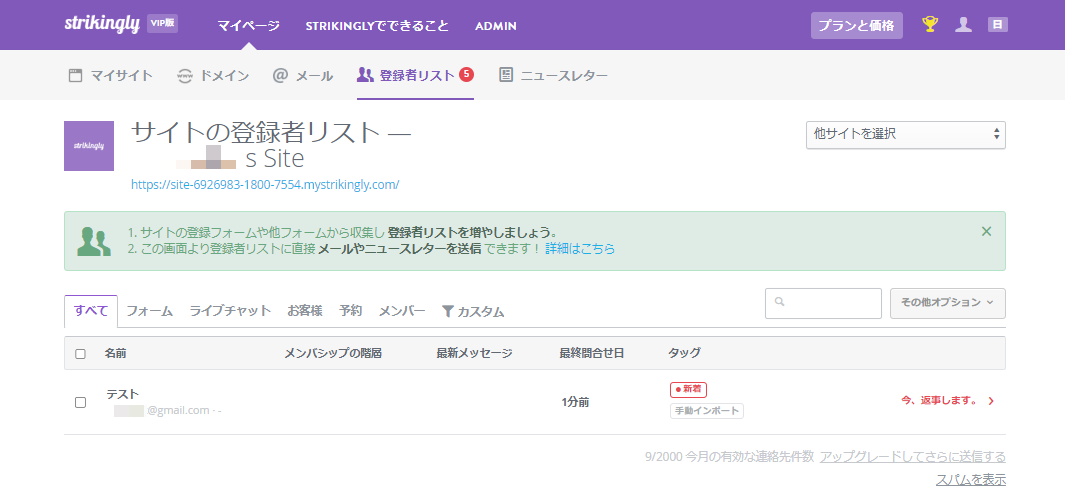This screenshot has width=1065, height=498.
Task: Open the user account profile icon
Action: coord(963,24)
